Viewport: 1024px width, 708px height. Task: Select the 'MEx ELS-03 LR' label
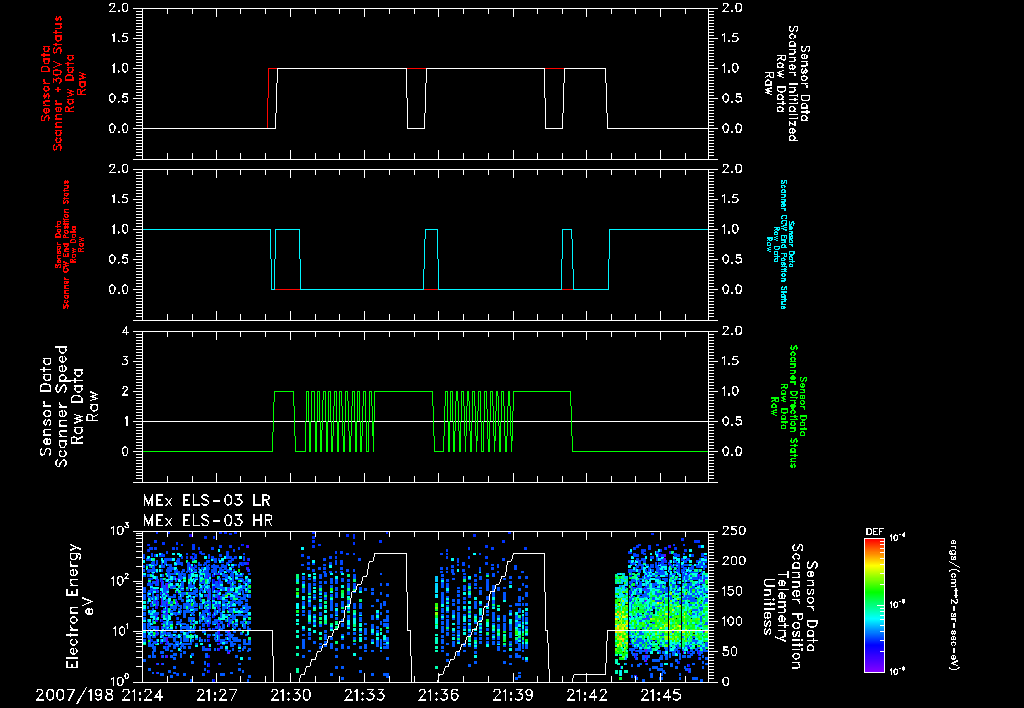pos(206,501)
